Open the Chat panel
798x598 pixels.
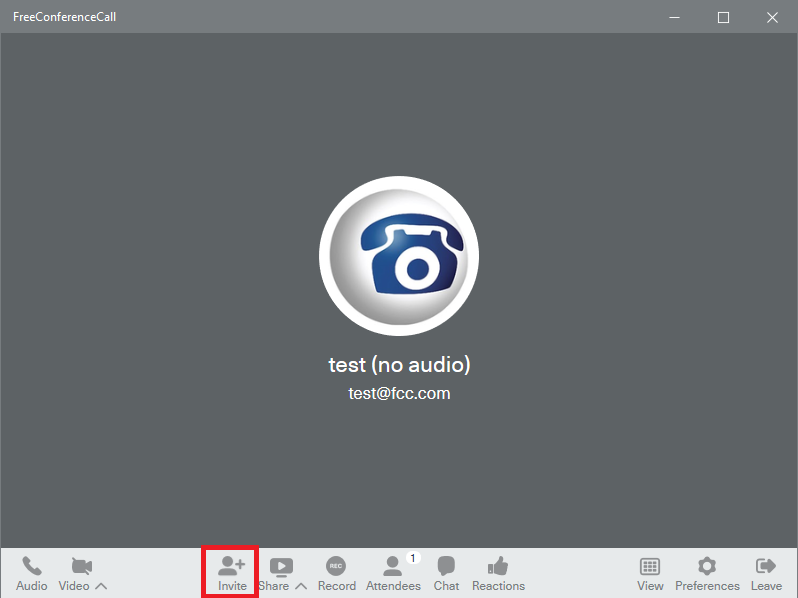point(446,567)
